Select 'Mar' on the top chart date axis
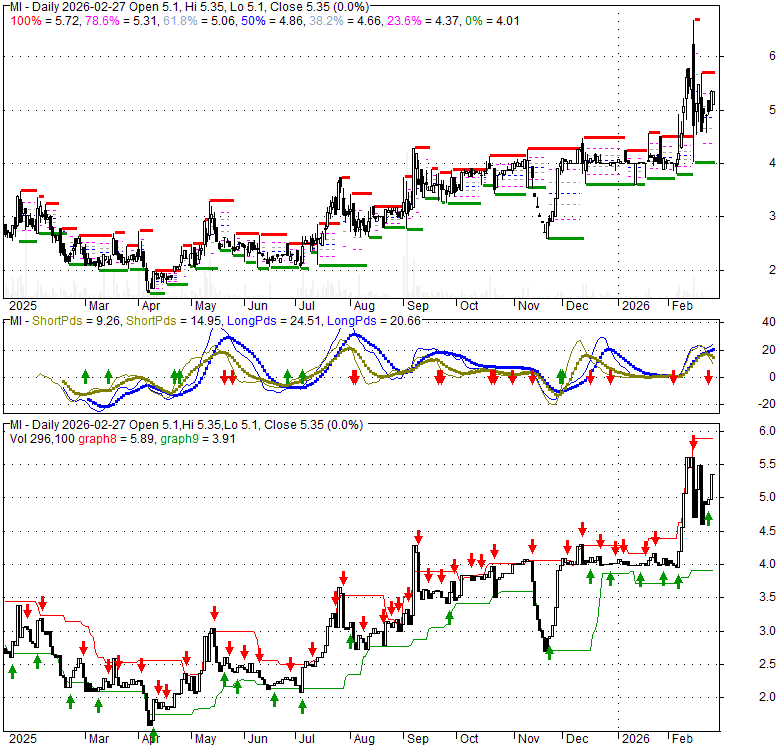 point(98,306)
